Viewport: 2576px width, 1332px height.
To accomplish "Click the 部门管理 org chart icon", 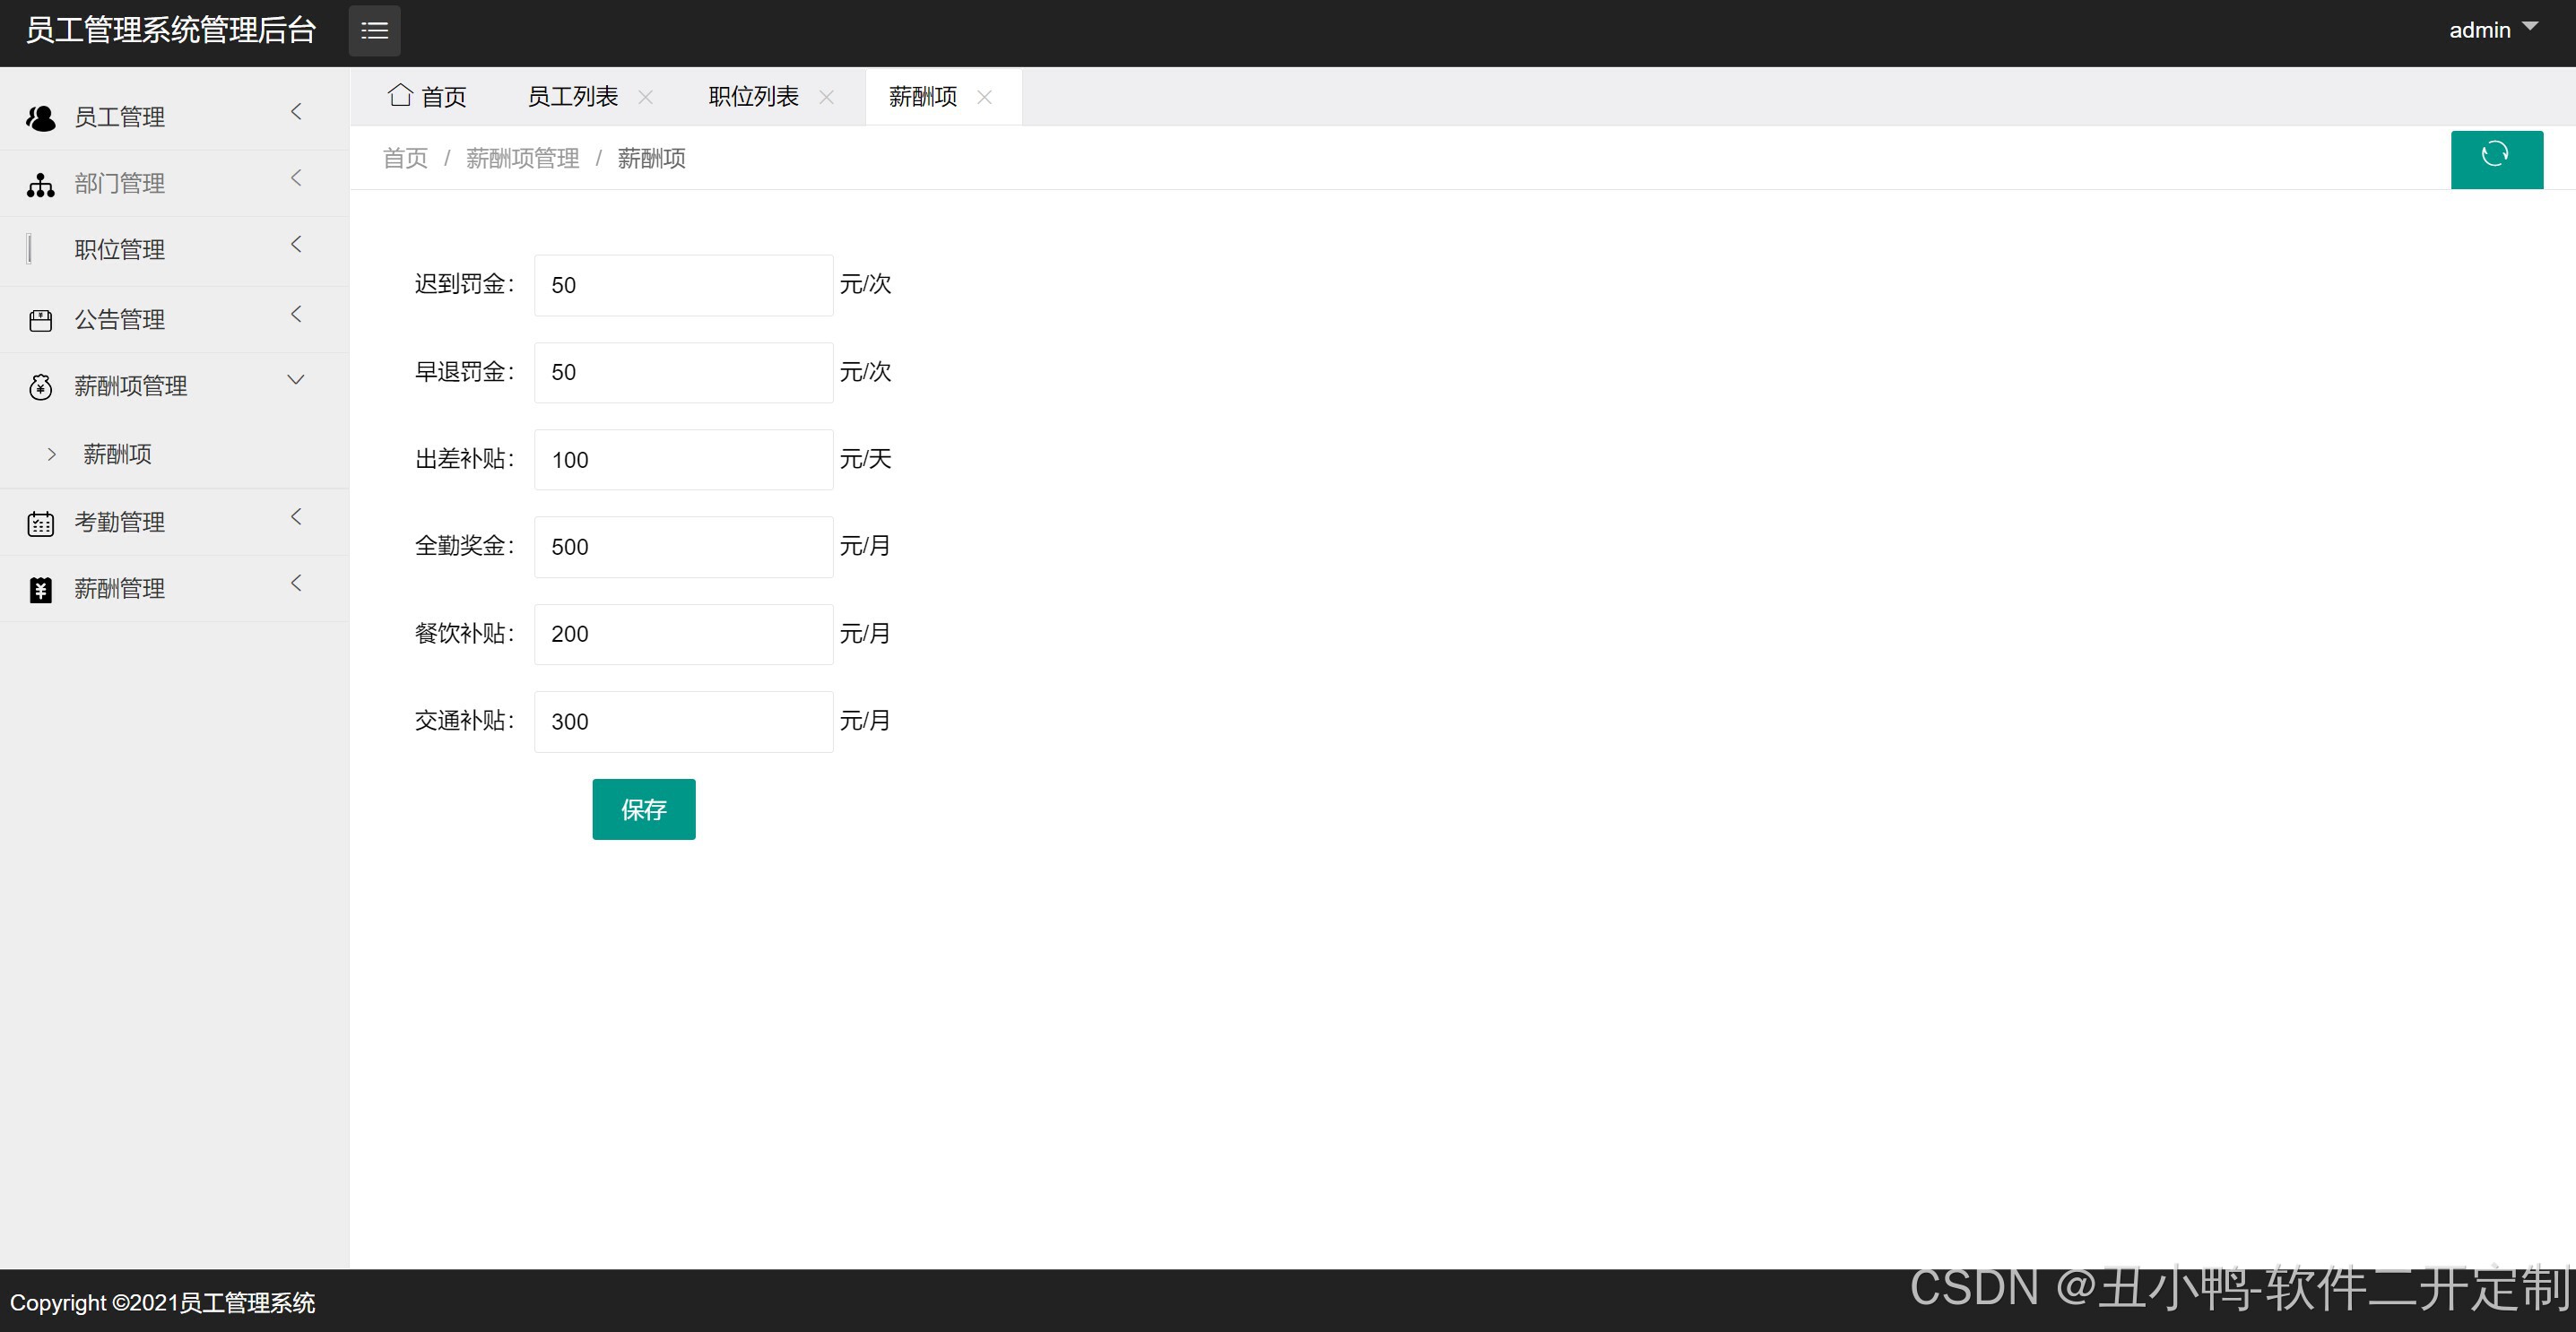I will (41, 184).
